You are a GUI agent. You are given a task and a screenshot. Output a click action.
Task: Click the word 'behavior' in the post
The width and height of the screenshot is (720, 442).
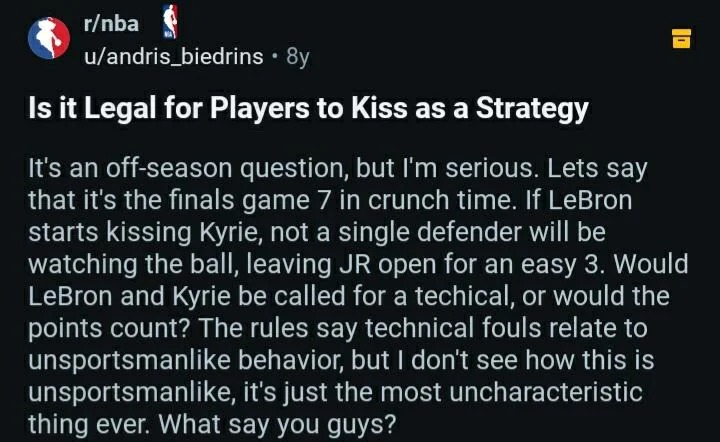pyautogui.click(x=290, y=360)
